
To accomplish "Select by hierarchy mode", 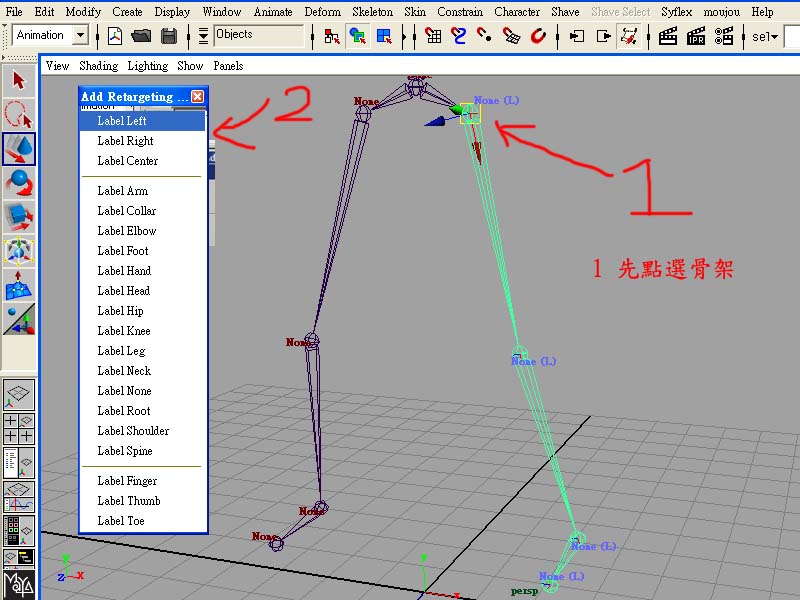I will click(x=332, y=36).
